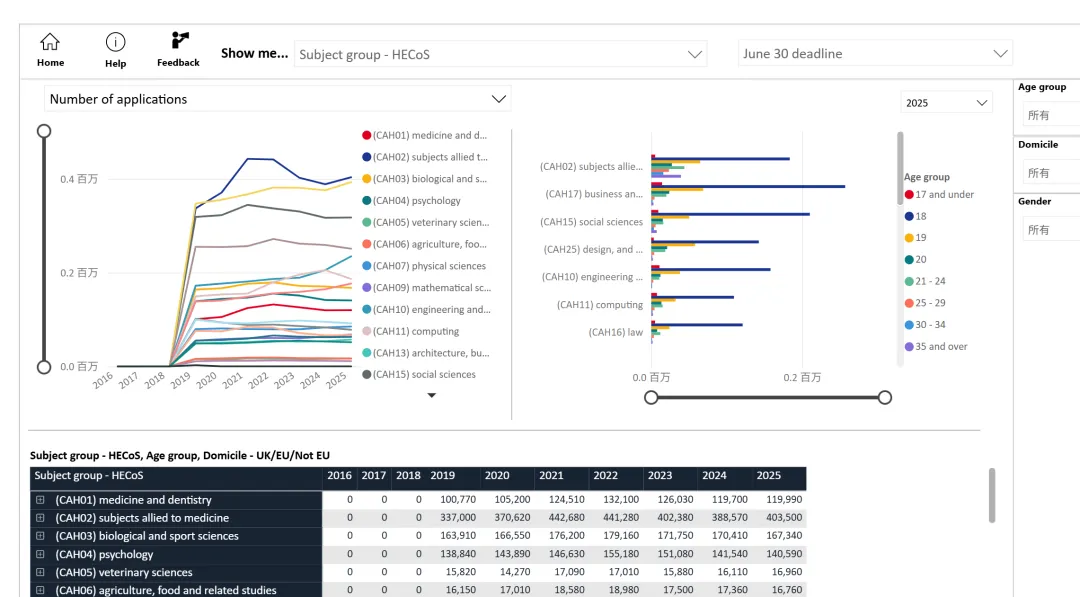The image size is (1080, 597).
Task: Open the June 30 deadline dropdown
Action: [x=875, y=54]
